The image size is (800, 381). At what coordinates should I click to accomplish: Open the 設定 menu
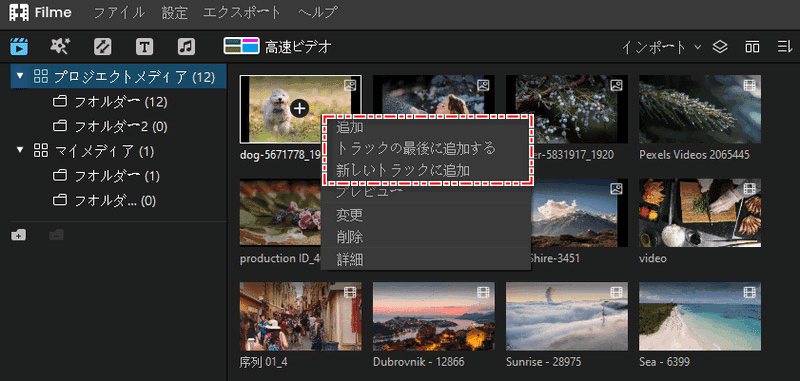[175, 13]
